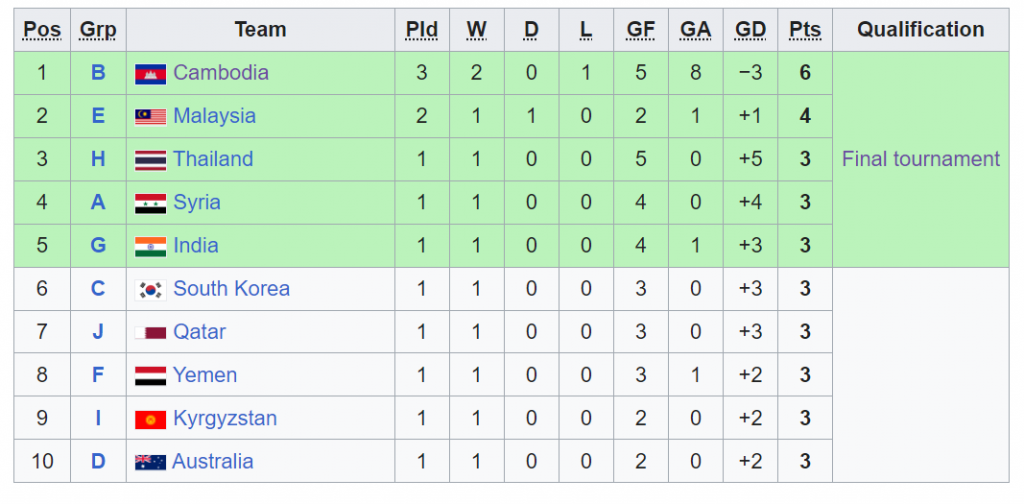Click the Australia flag icon
Screen dimensions: 1024x504
click(150, 462)
